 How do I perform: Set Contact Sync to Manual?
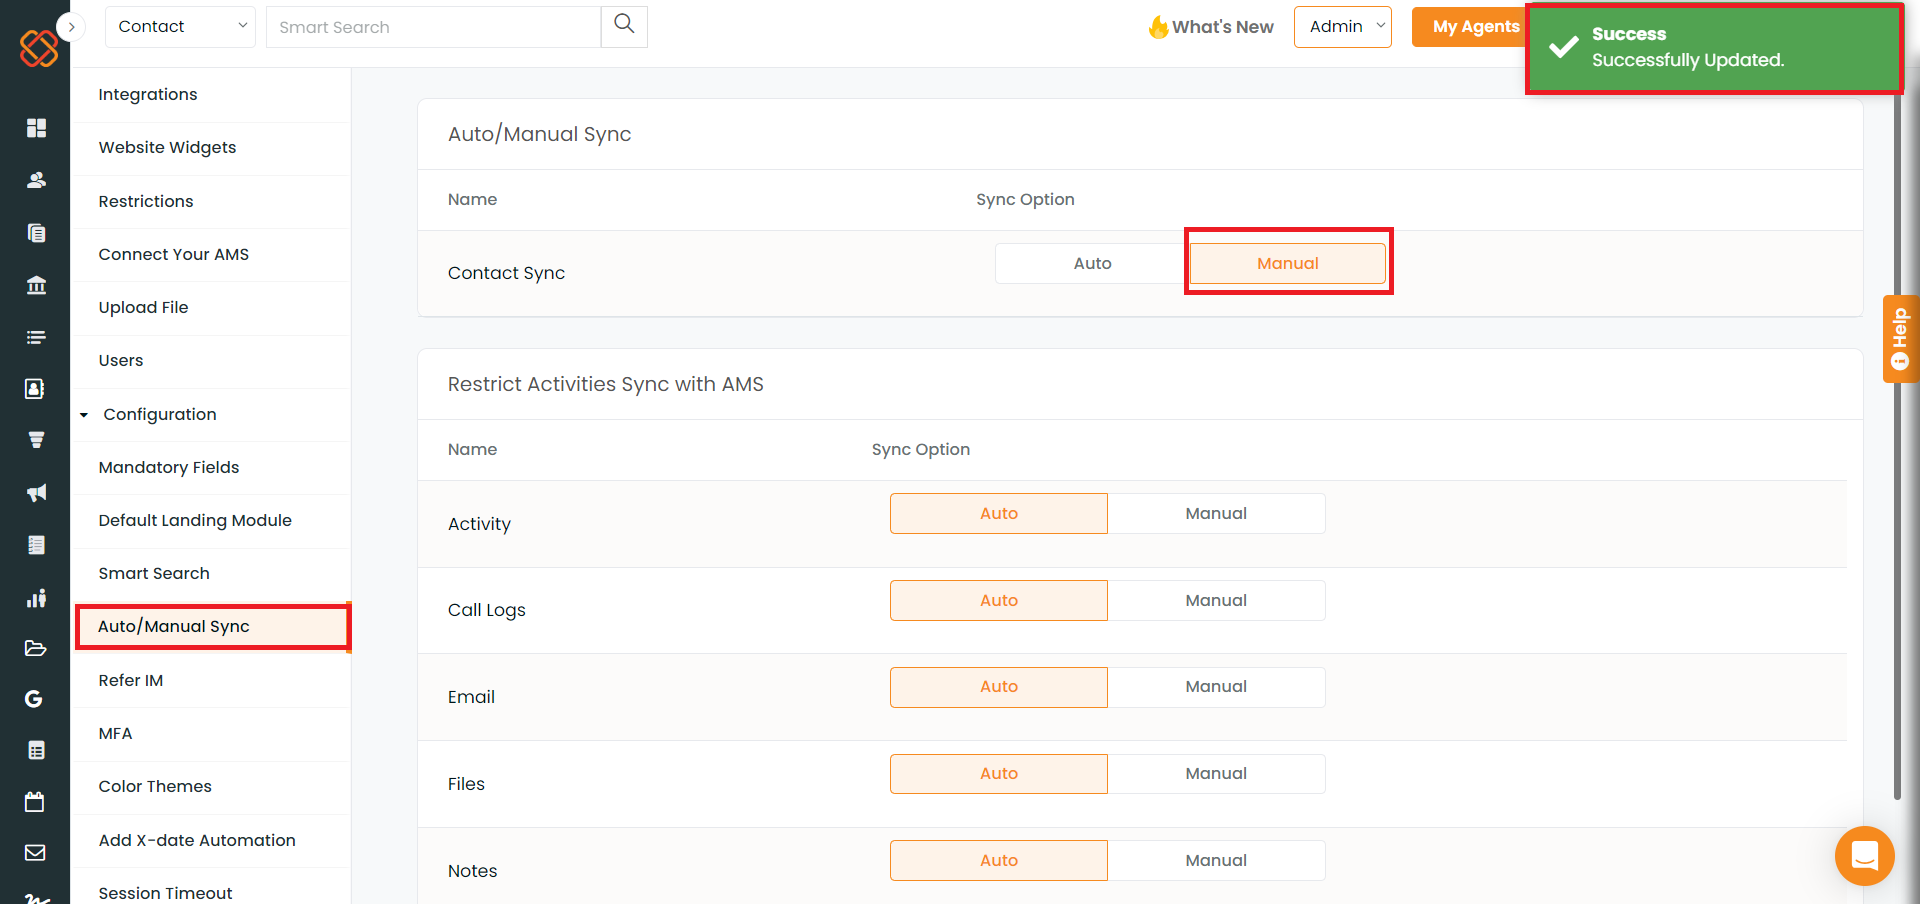1287,263
